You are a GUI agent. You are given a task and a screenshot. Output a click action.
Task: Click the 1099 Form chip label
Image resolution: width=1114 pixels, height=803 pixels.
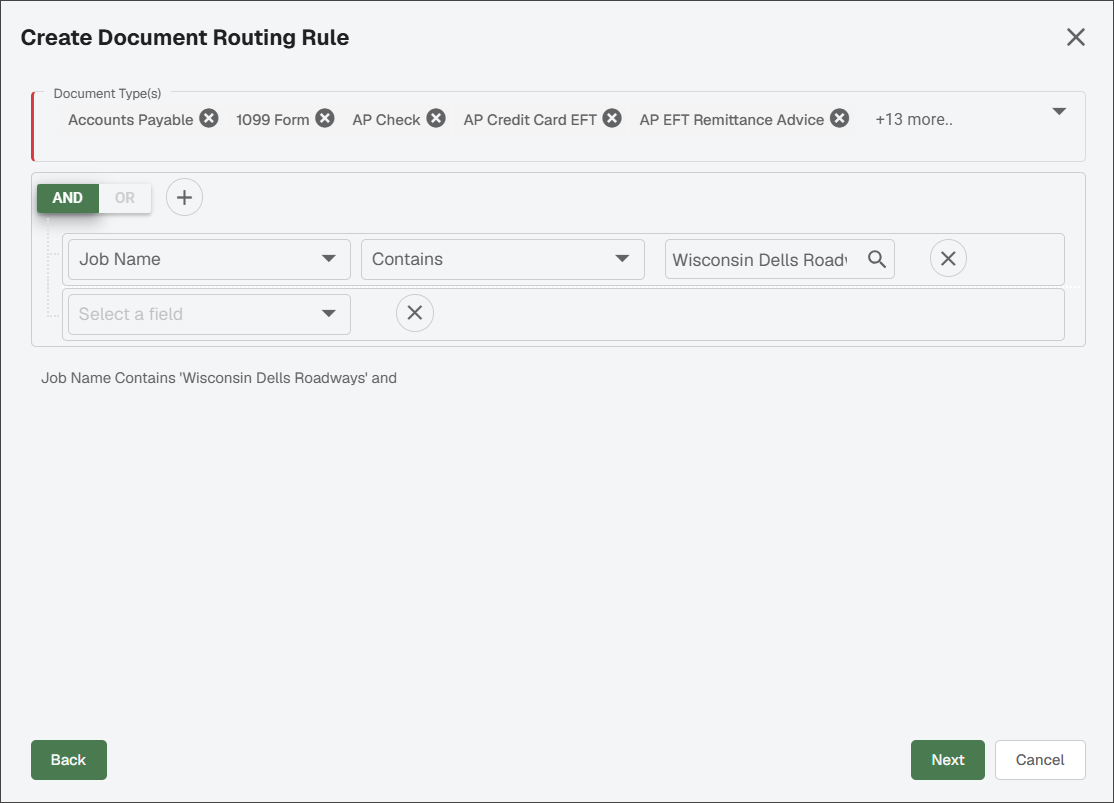tap(273, 119)
